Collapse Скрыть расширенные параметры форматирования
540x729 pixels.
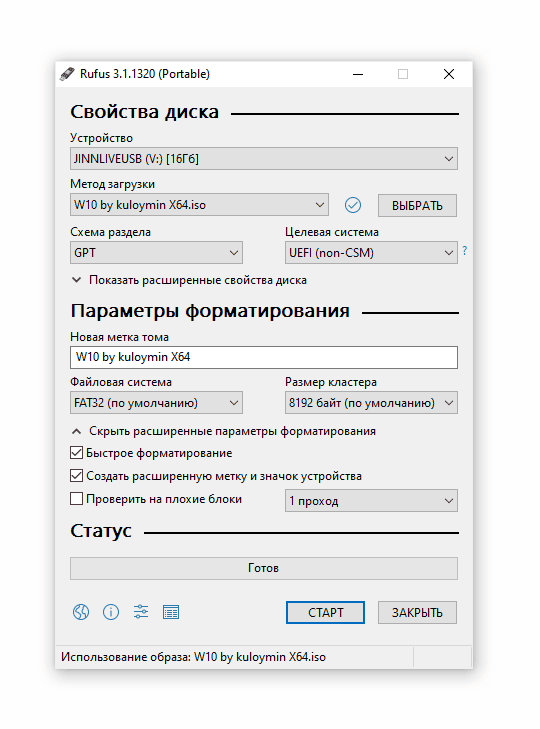click(223, 431)
